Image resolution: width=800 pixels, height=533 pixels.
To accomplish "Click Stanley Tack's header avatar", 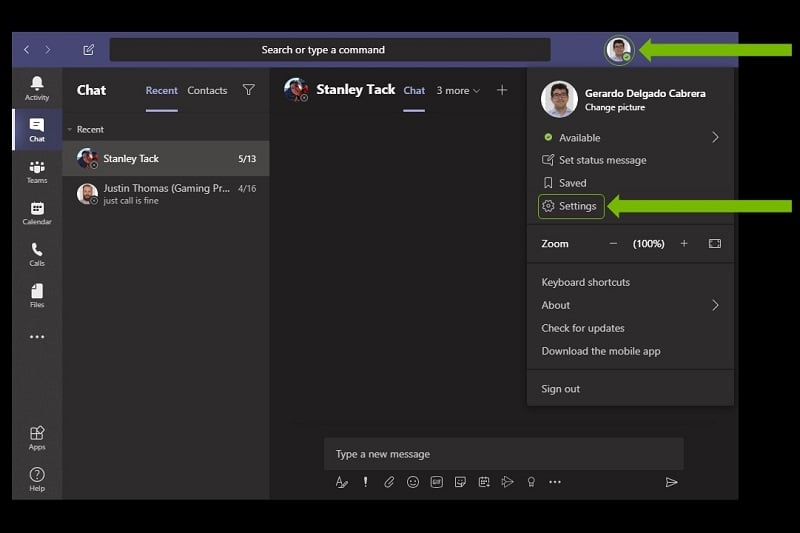I will tap(296, 90).
